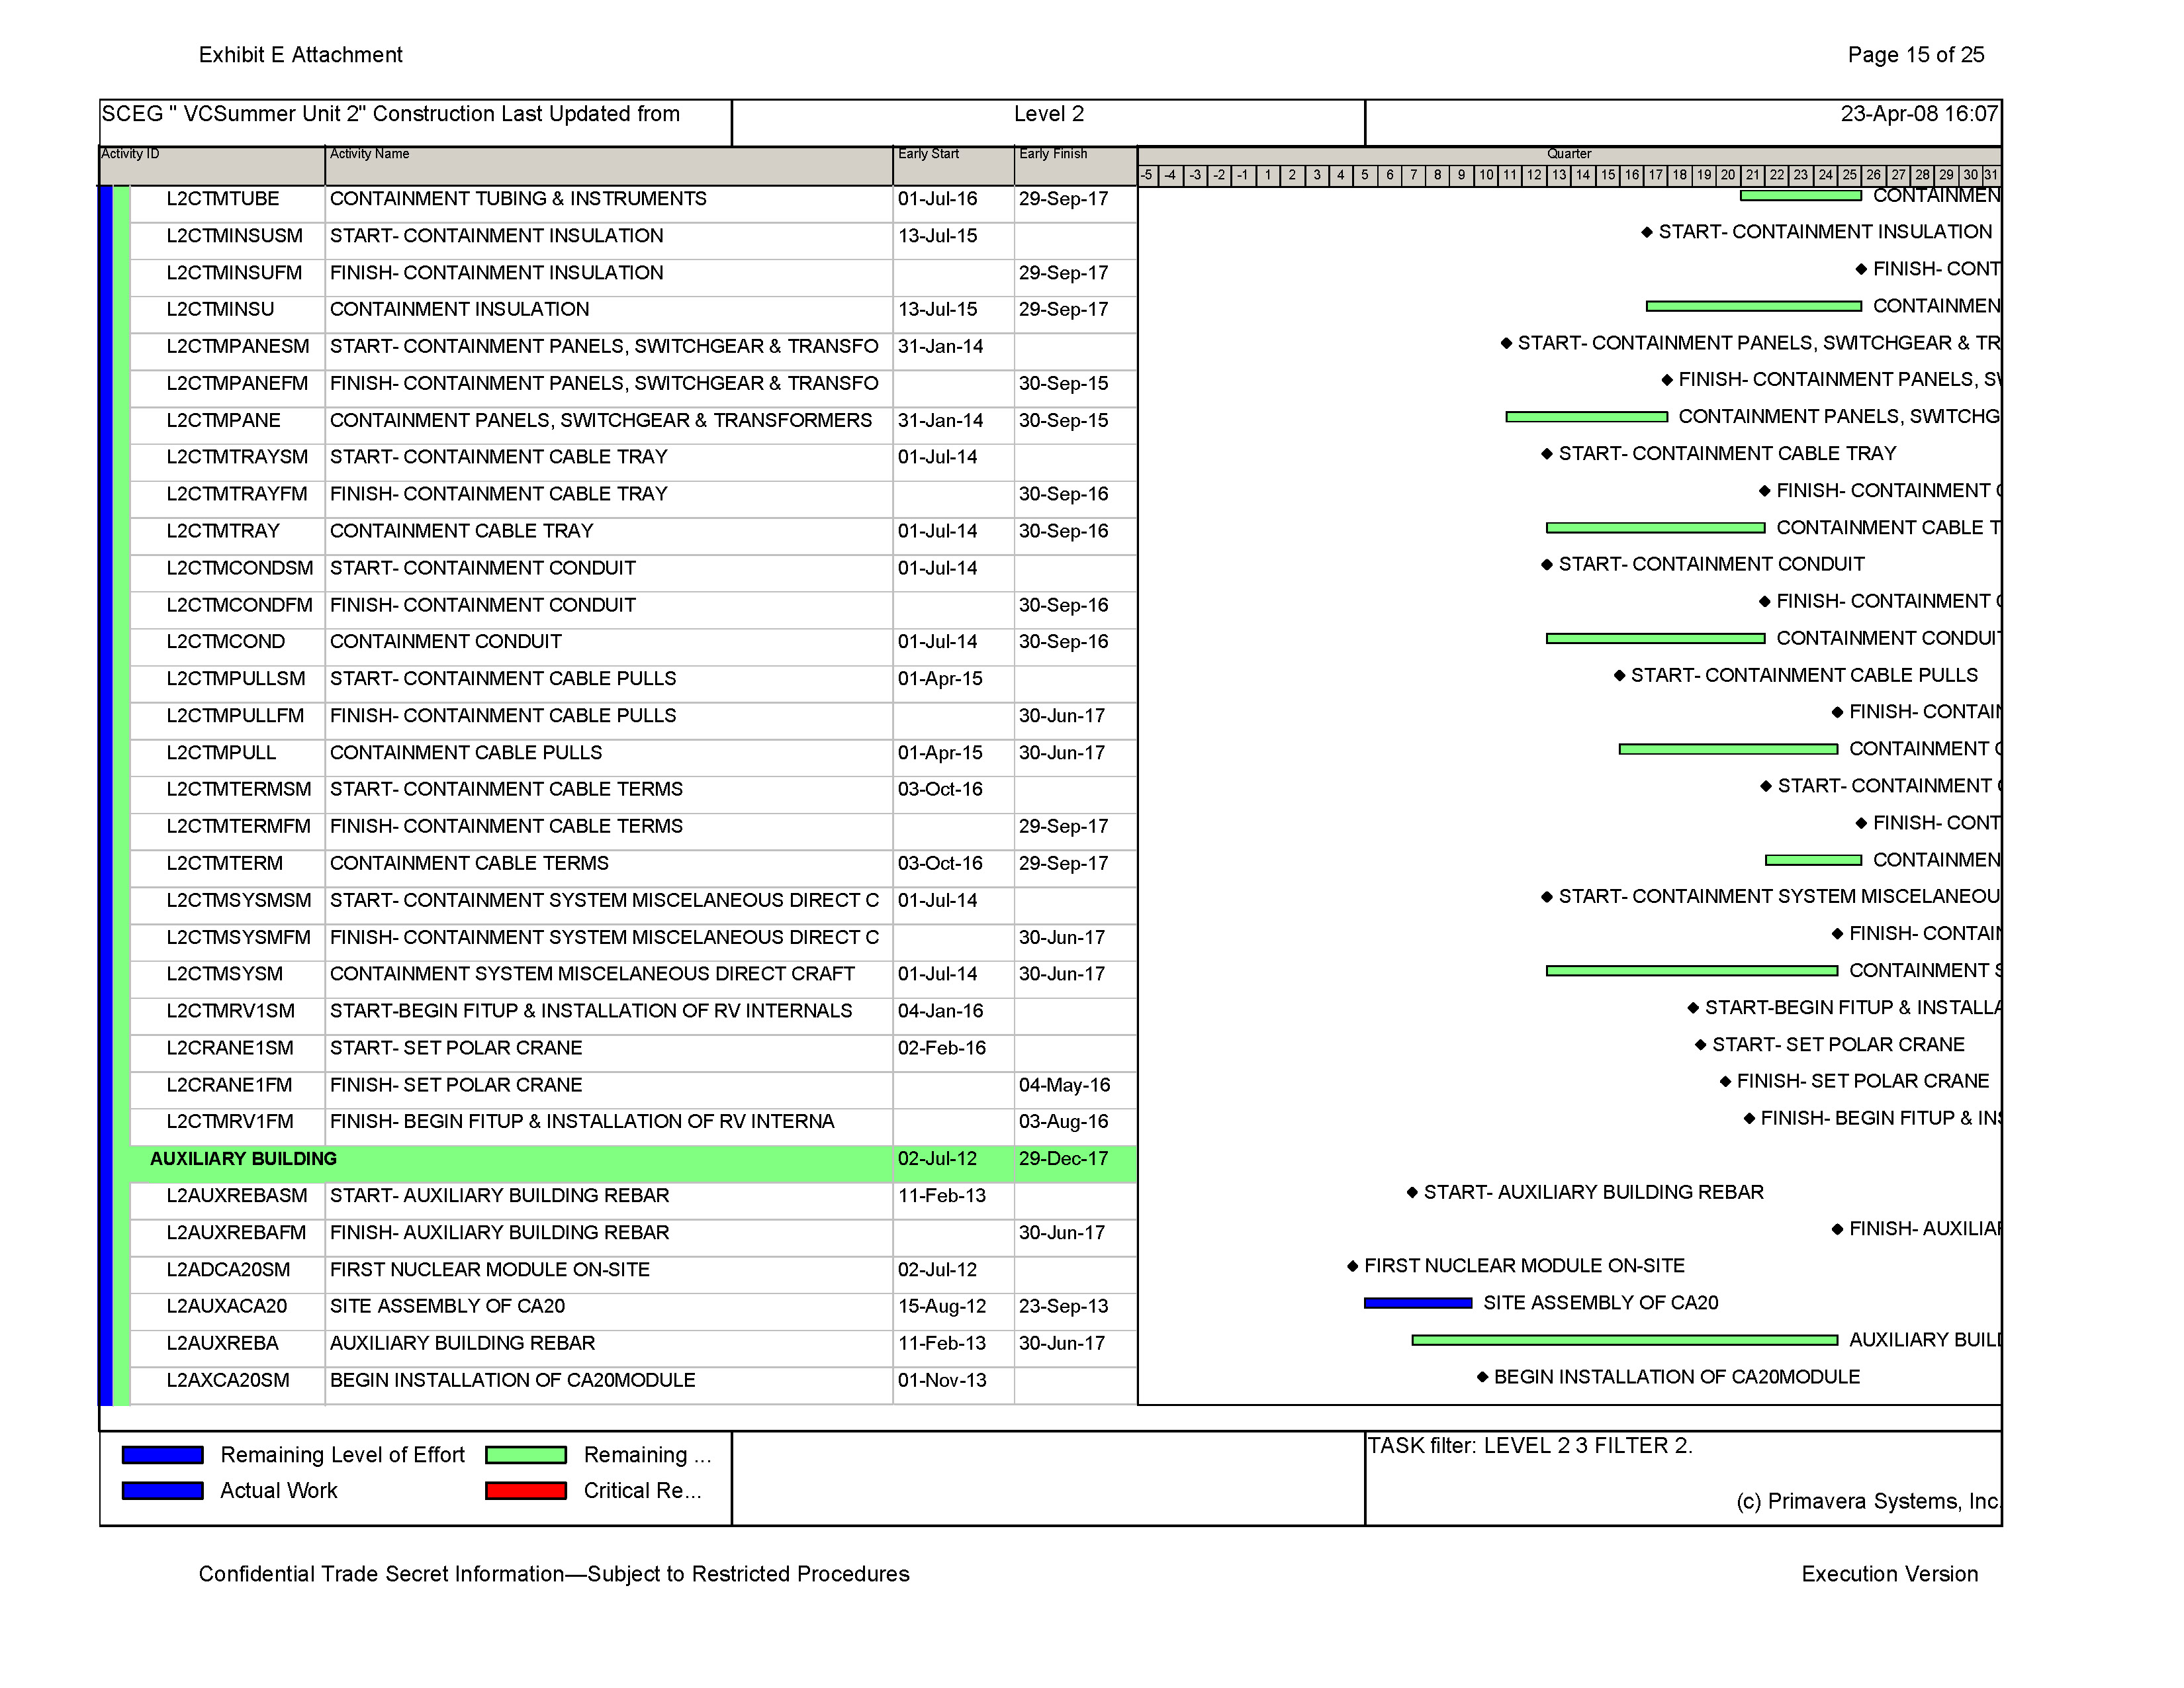Select activity ID L2CTMRV1SM
2184x1688 pixels.
(x=231, y=1012)
